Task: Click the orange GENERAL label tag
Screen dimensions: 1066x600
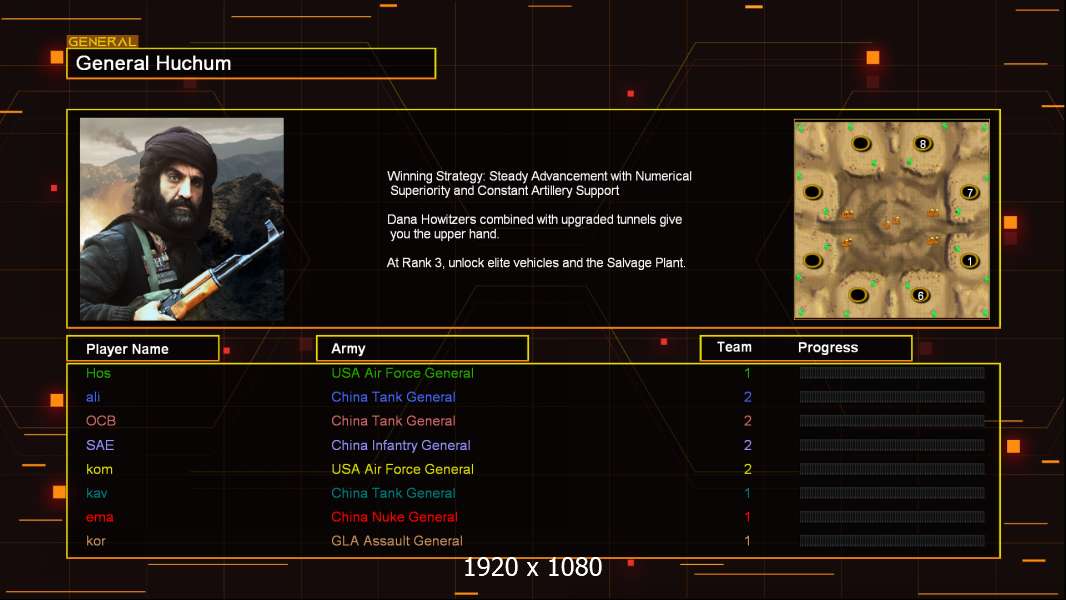Action: pos(103,41)
